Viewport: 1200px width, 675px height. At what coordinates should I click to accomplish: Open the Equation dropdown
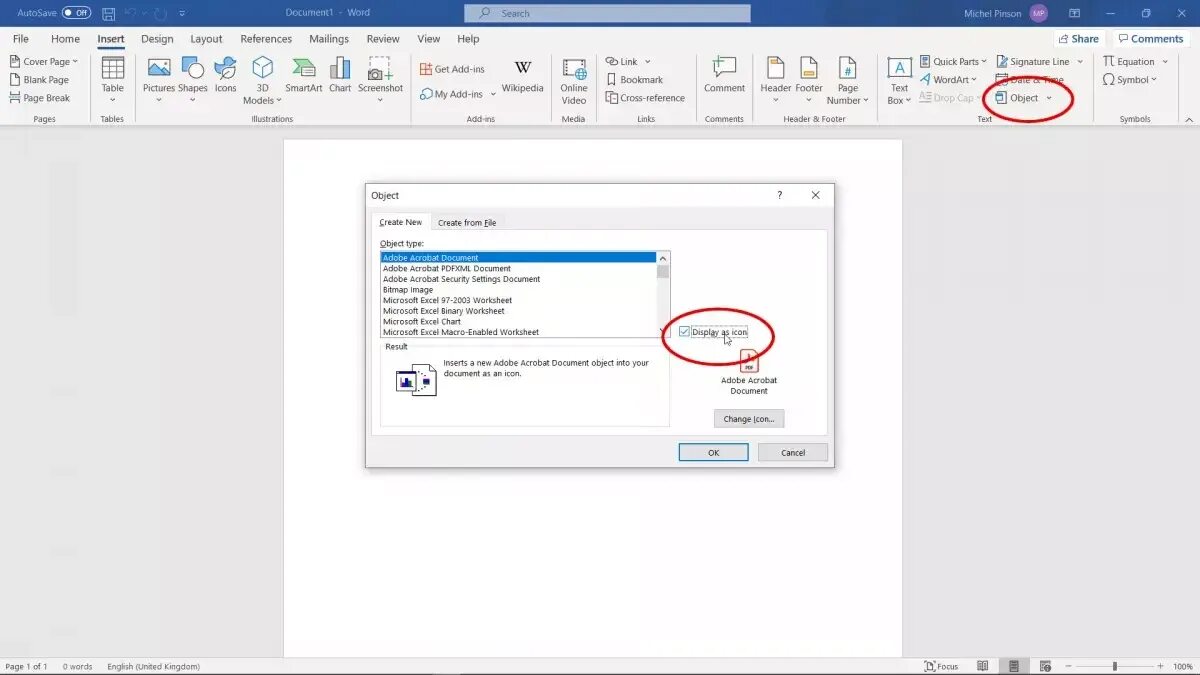(x=1136, y=62)
